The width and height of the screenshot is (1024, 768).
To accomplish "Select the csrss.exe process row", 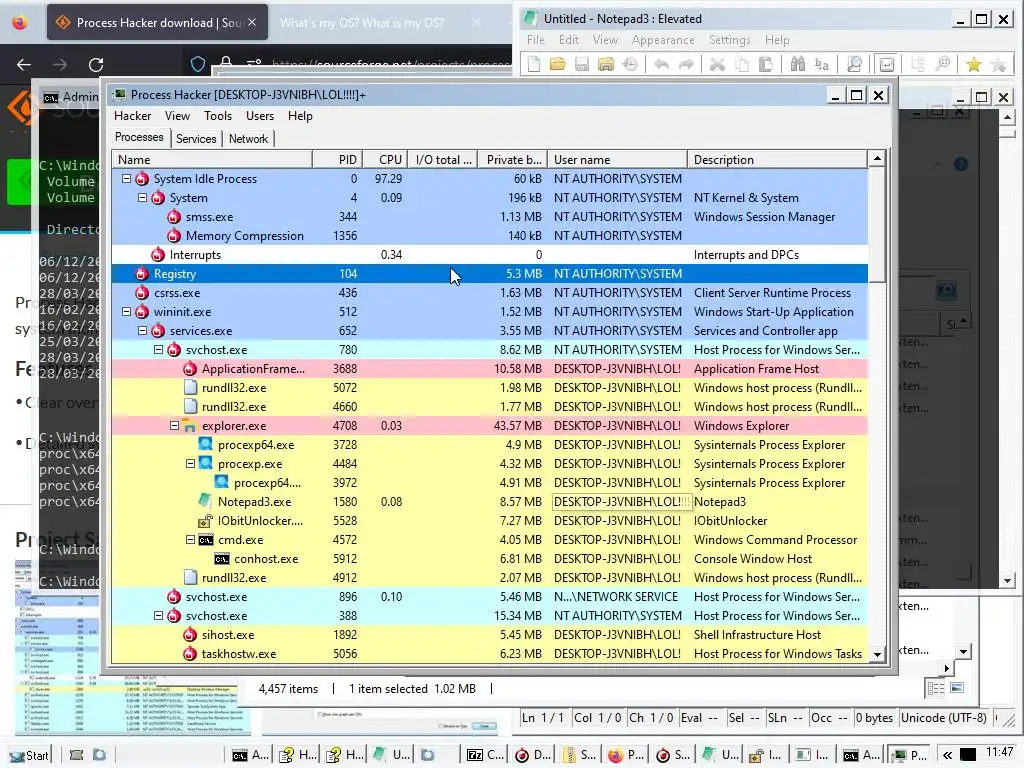I will pos(490,293).
